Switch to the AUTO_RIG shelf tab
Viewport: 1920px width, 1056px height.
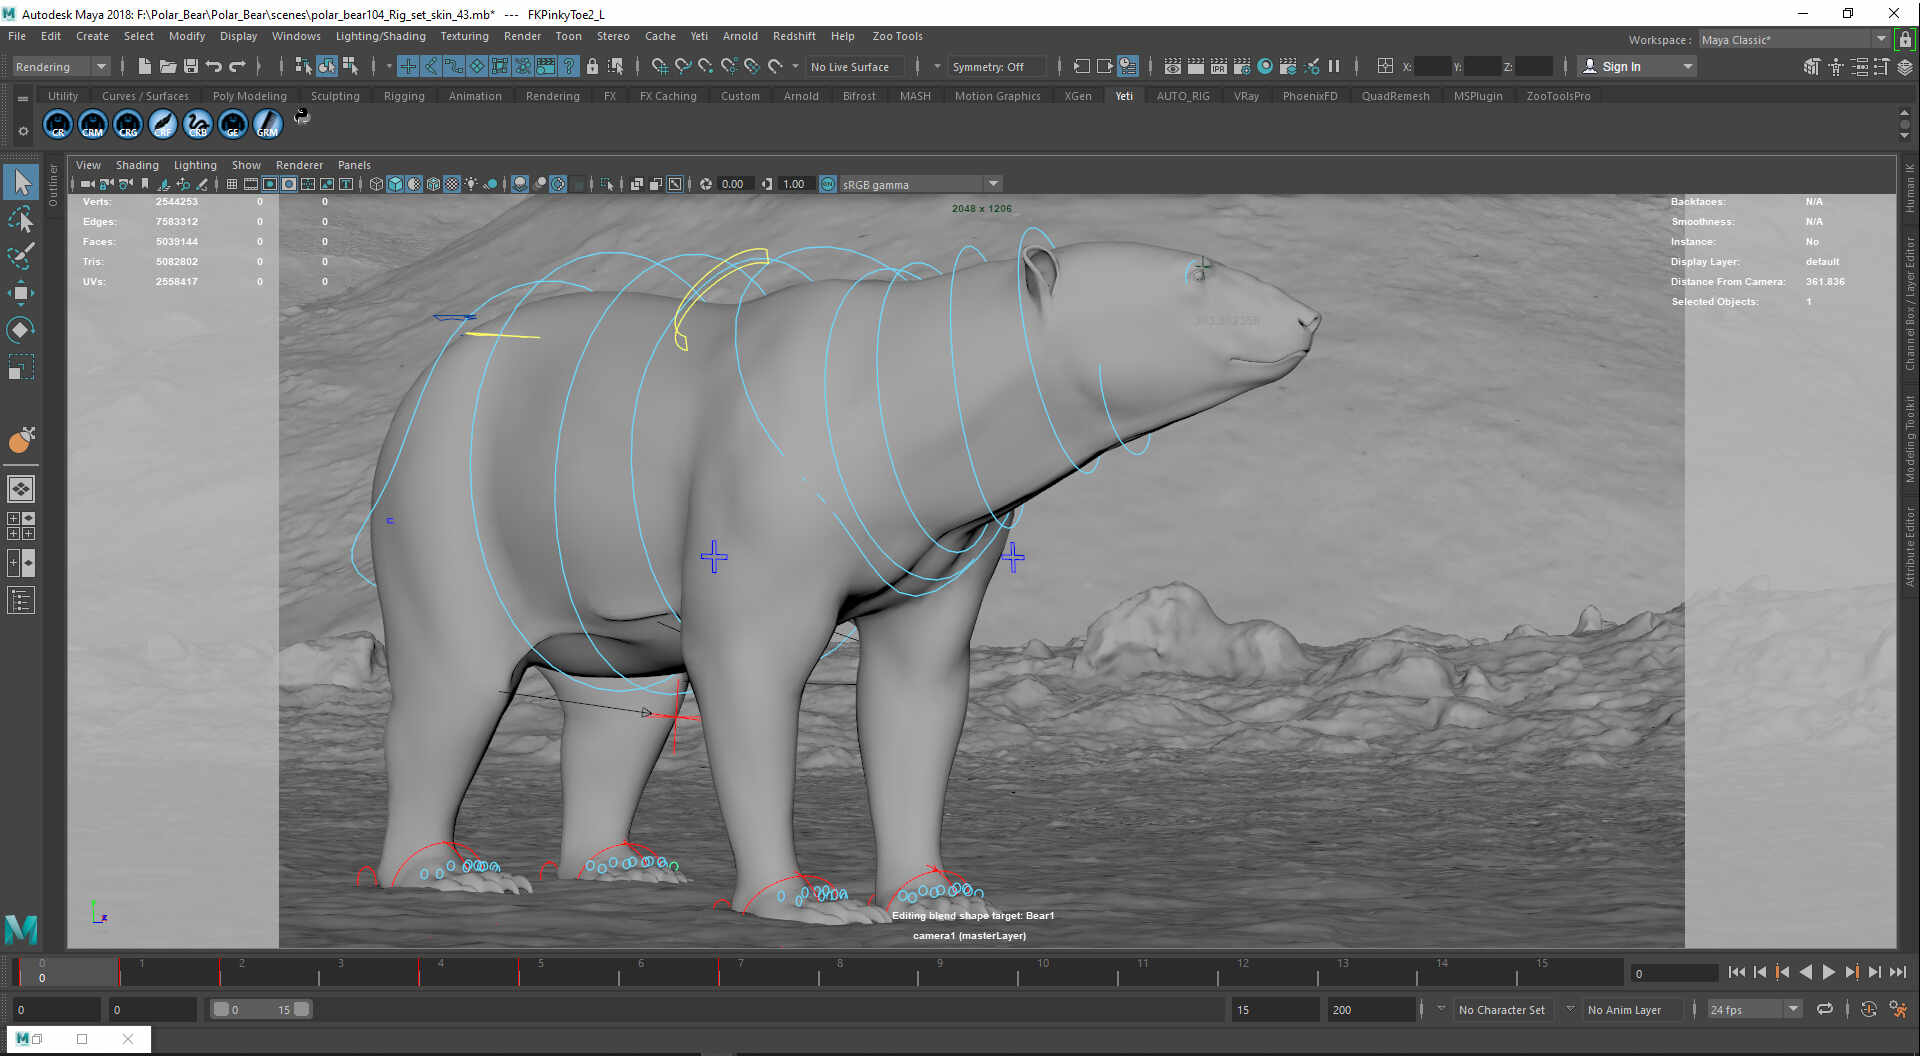pos(1183,96)
